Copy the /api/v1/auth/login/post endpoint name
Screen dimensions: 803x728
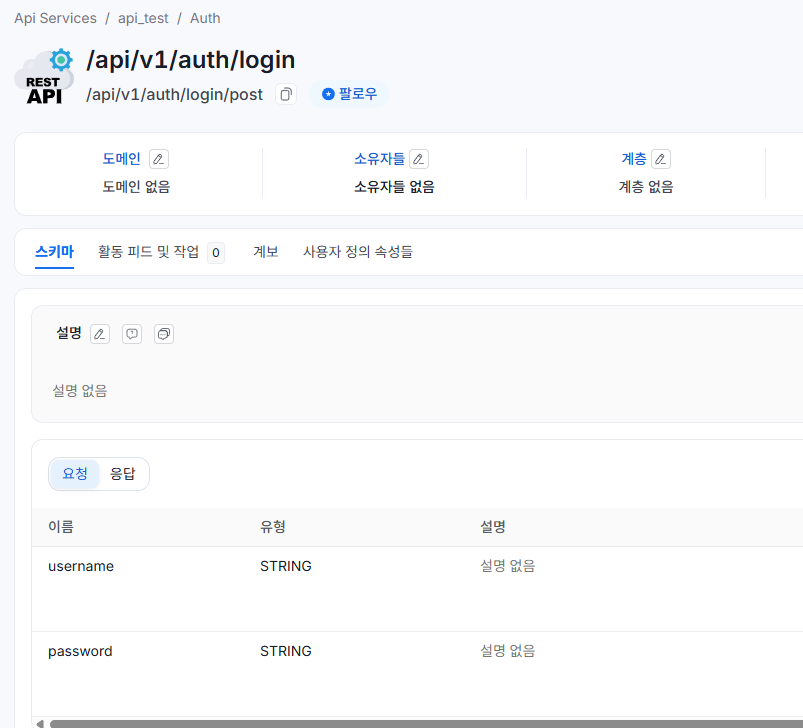[x=286, y=94]
